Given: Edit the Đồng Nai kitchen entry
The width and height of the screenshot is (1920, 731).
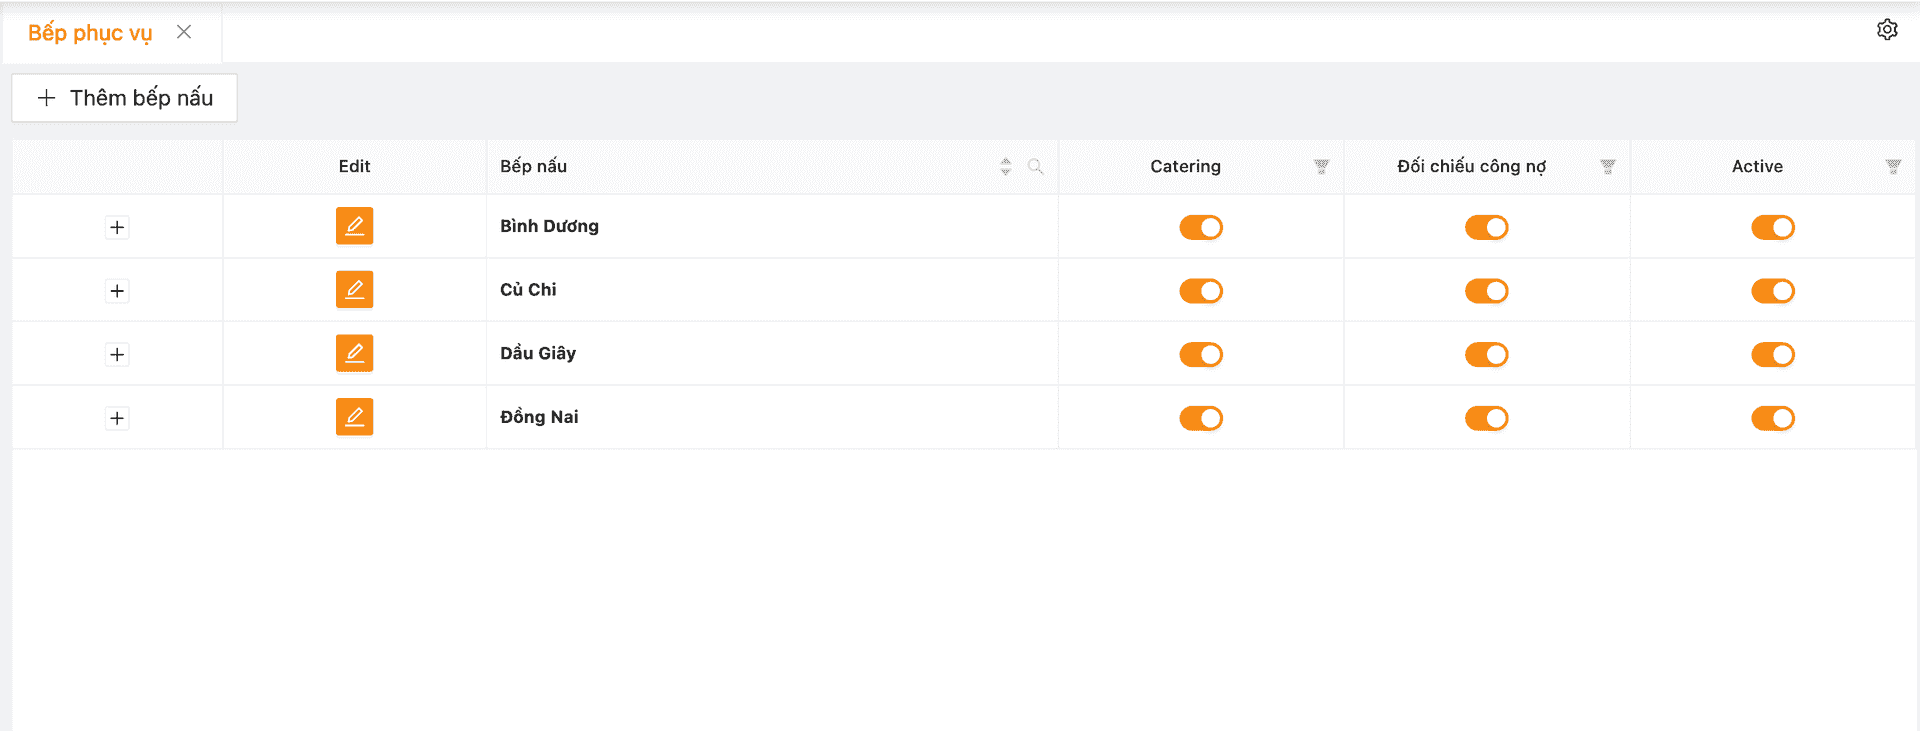Looking at the screenshot, I should tap(354, 417).
